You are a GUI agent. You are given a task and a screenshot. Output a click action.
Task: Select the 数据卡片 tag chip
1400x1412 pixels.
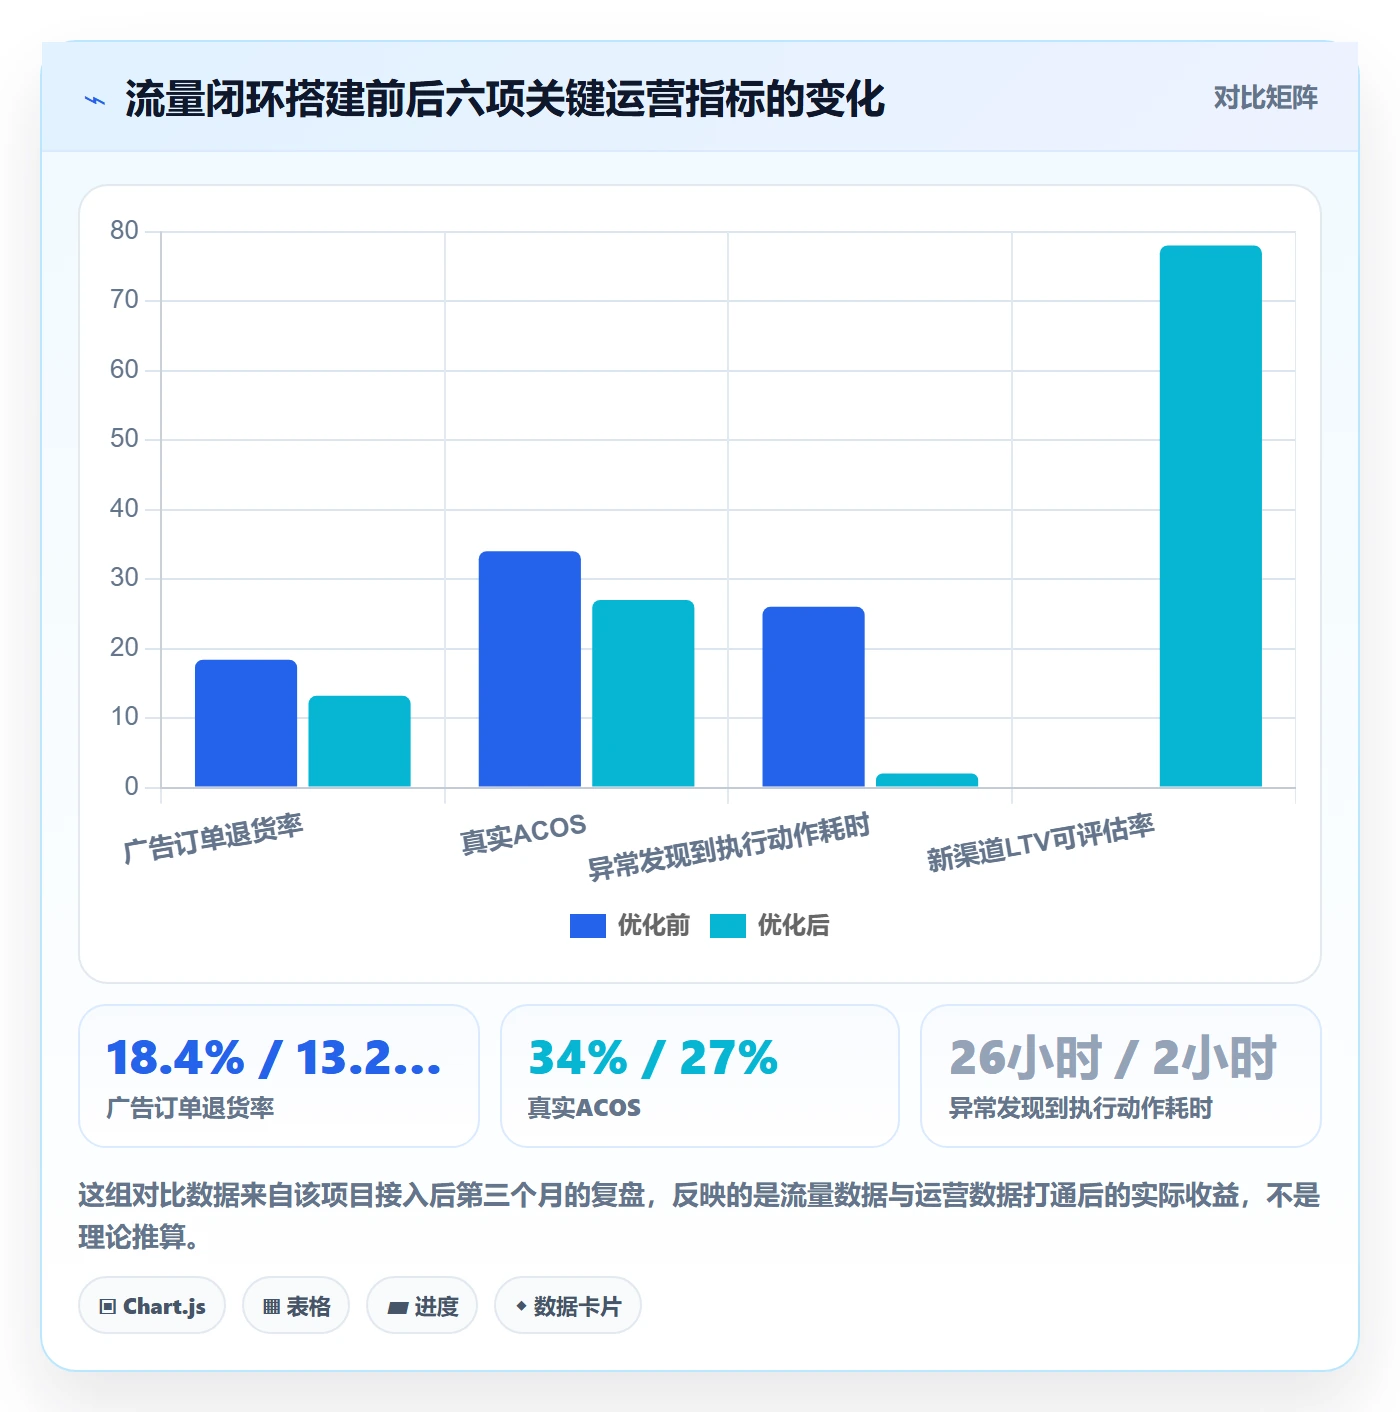click(568, 1306)
